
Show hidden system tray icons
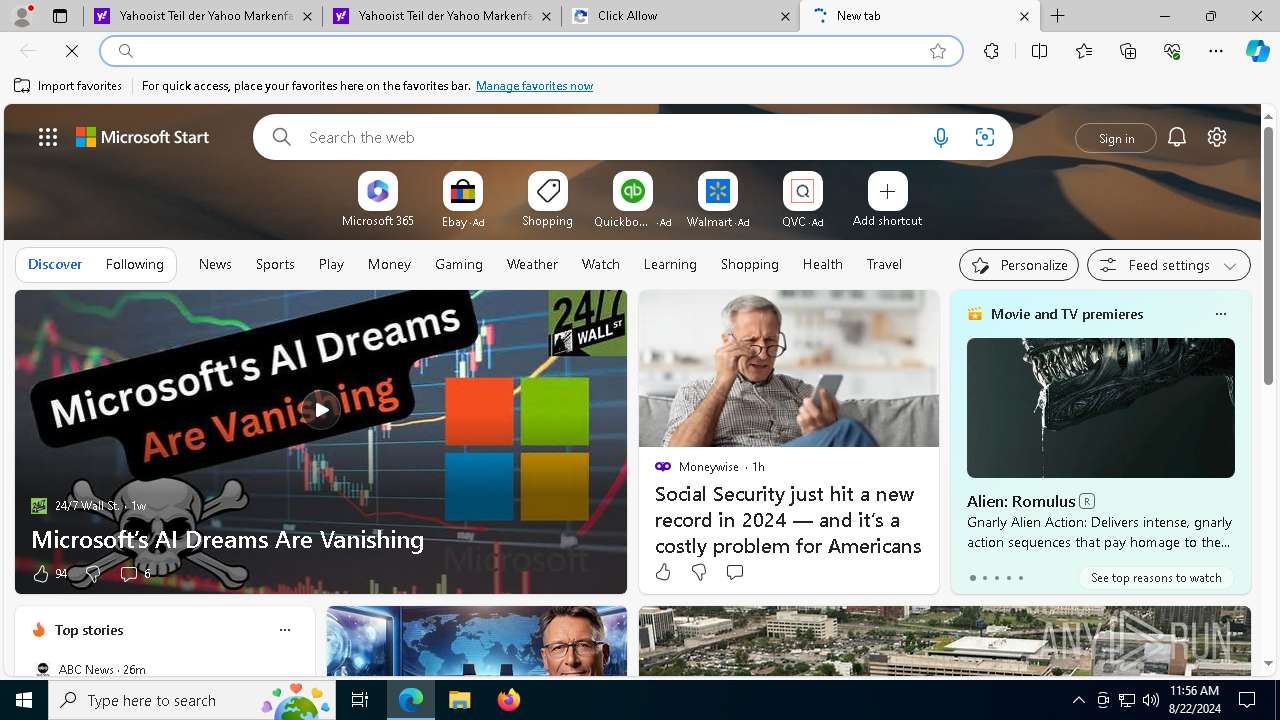[x=1078, y=700]
